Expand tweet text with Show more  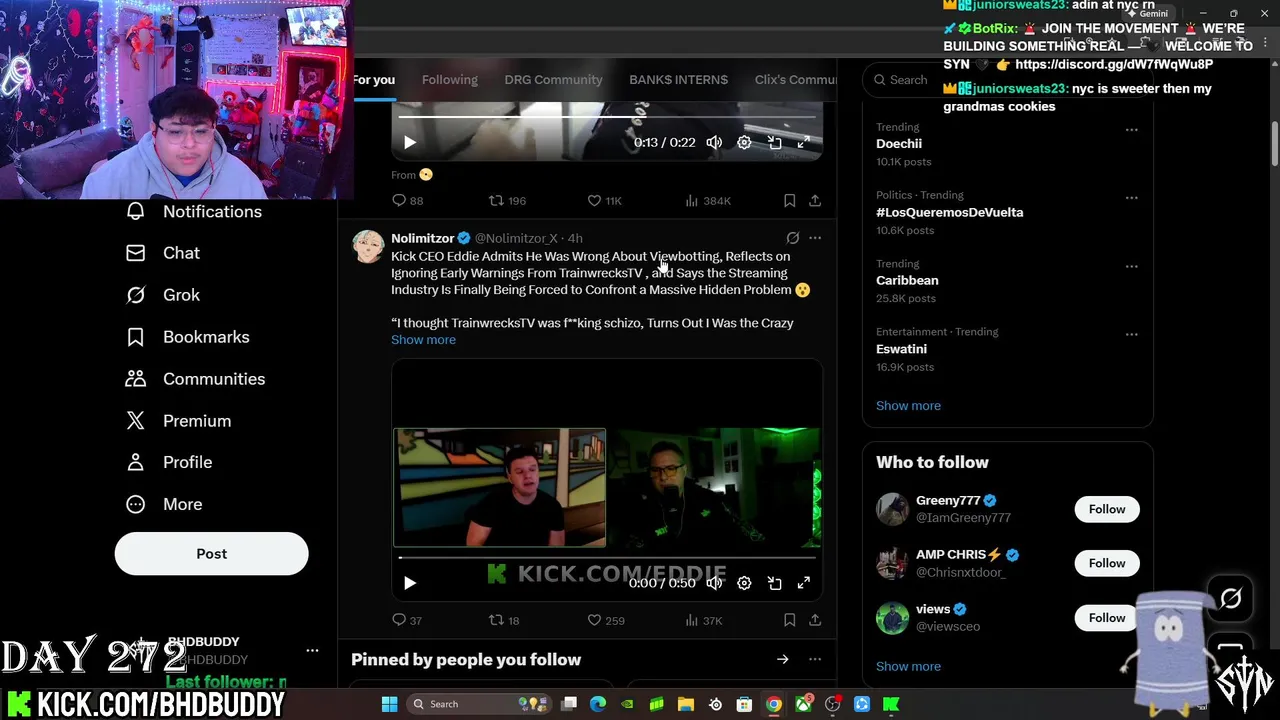[x=423, y=340]
